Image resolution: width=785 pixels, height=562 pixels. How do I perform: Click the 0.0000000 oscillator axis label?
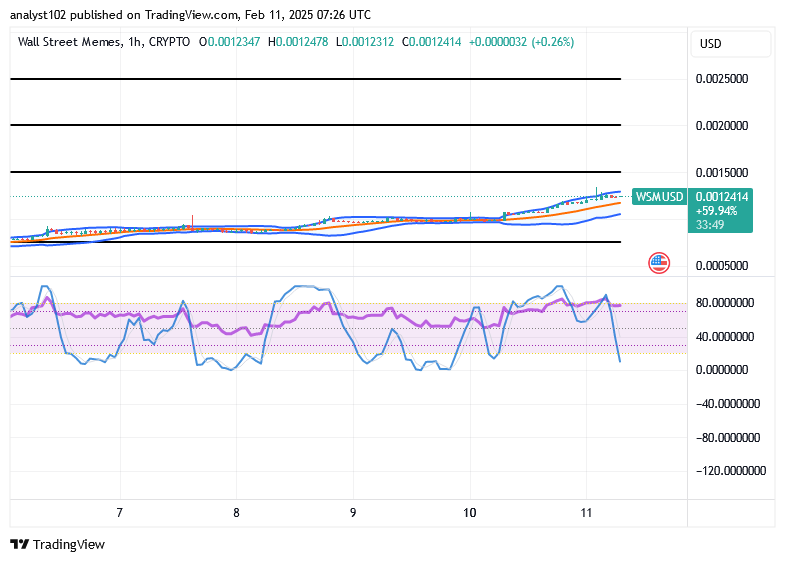(x=722, y=370)
